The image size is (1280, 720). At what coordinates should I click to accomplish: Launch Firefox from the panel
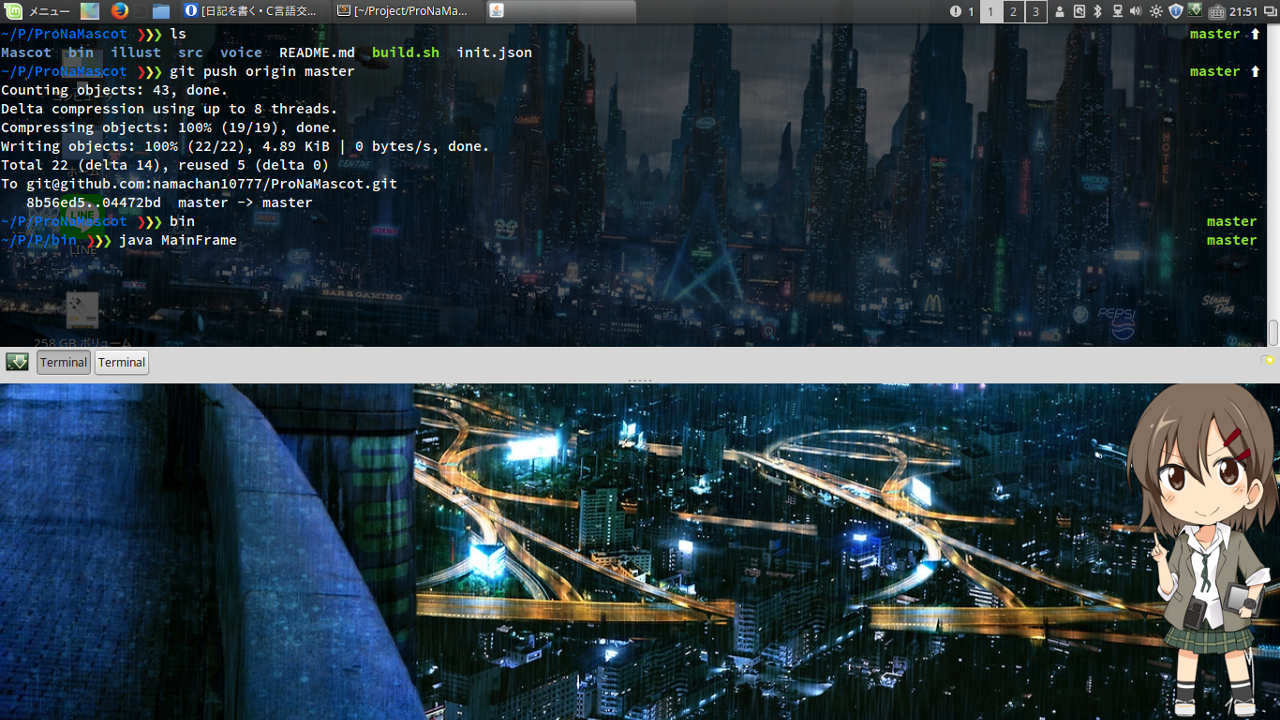click(x=120, y=11)
